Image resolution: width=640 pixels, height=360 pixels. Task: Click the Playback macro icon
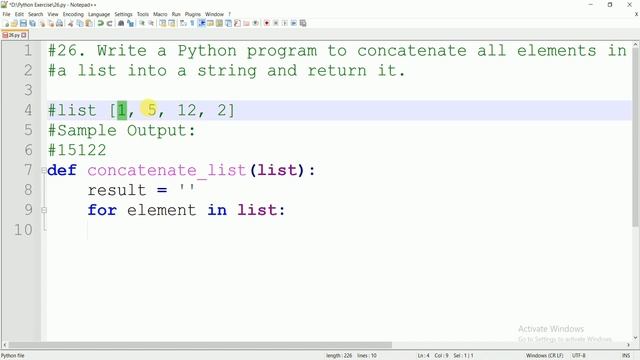point(284,23)
